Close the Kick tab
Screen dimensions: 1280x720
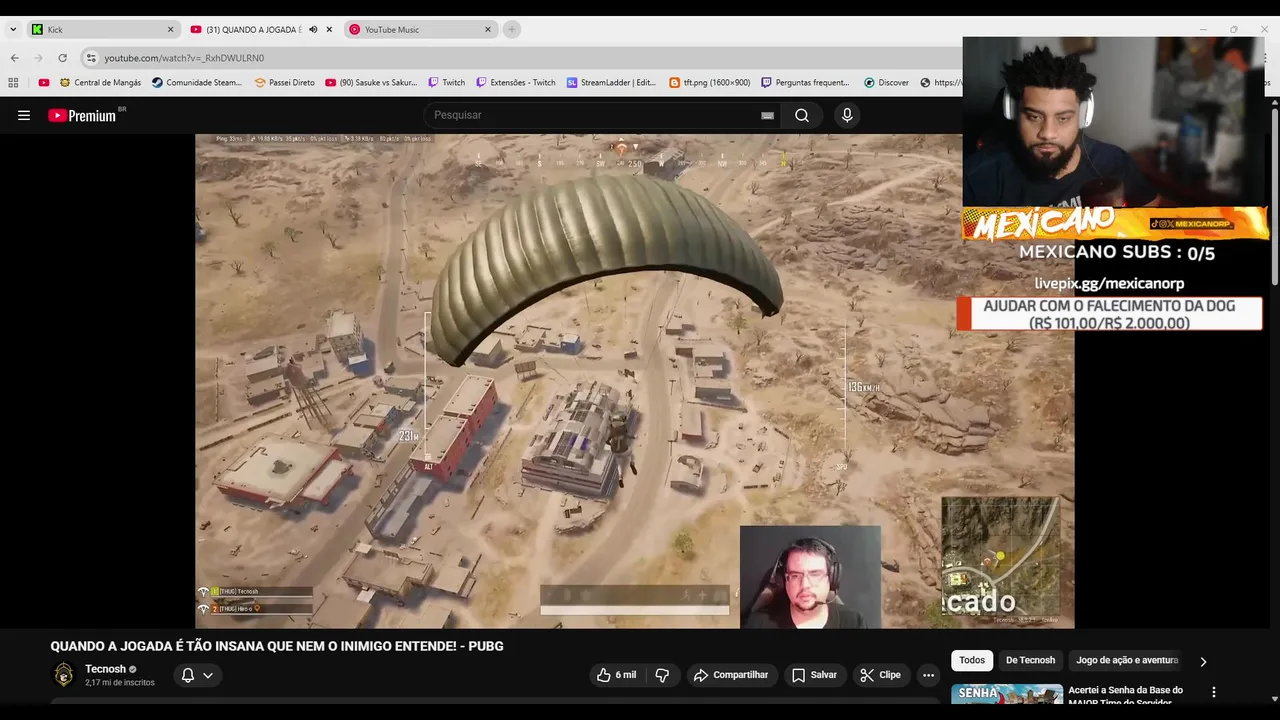coord(170,30)
